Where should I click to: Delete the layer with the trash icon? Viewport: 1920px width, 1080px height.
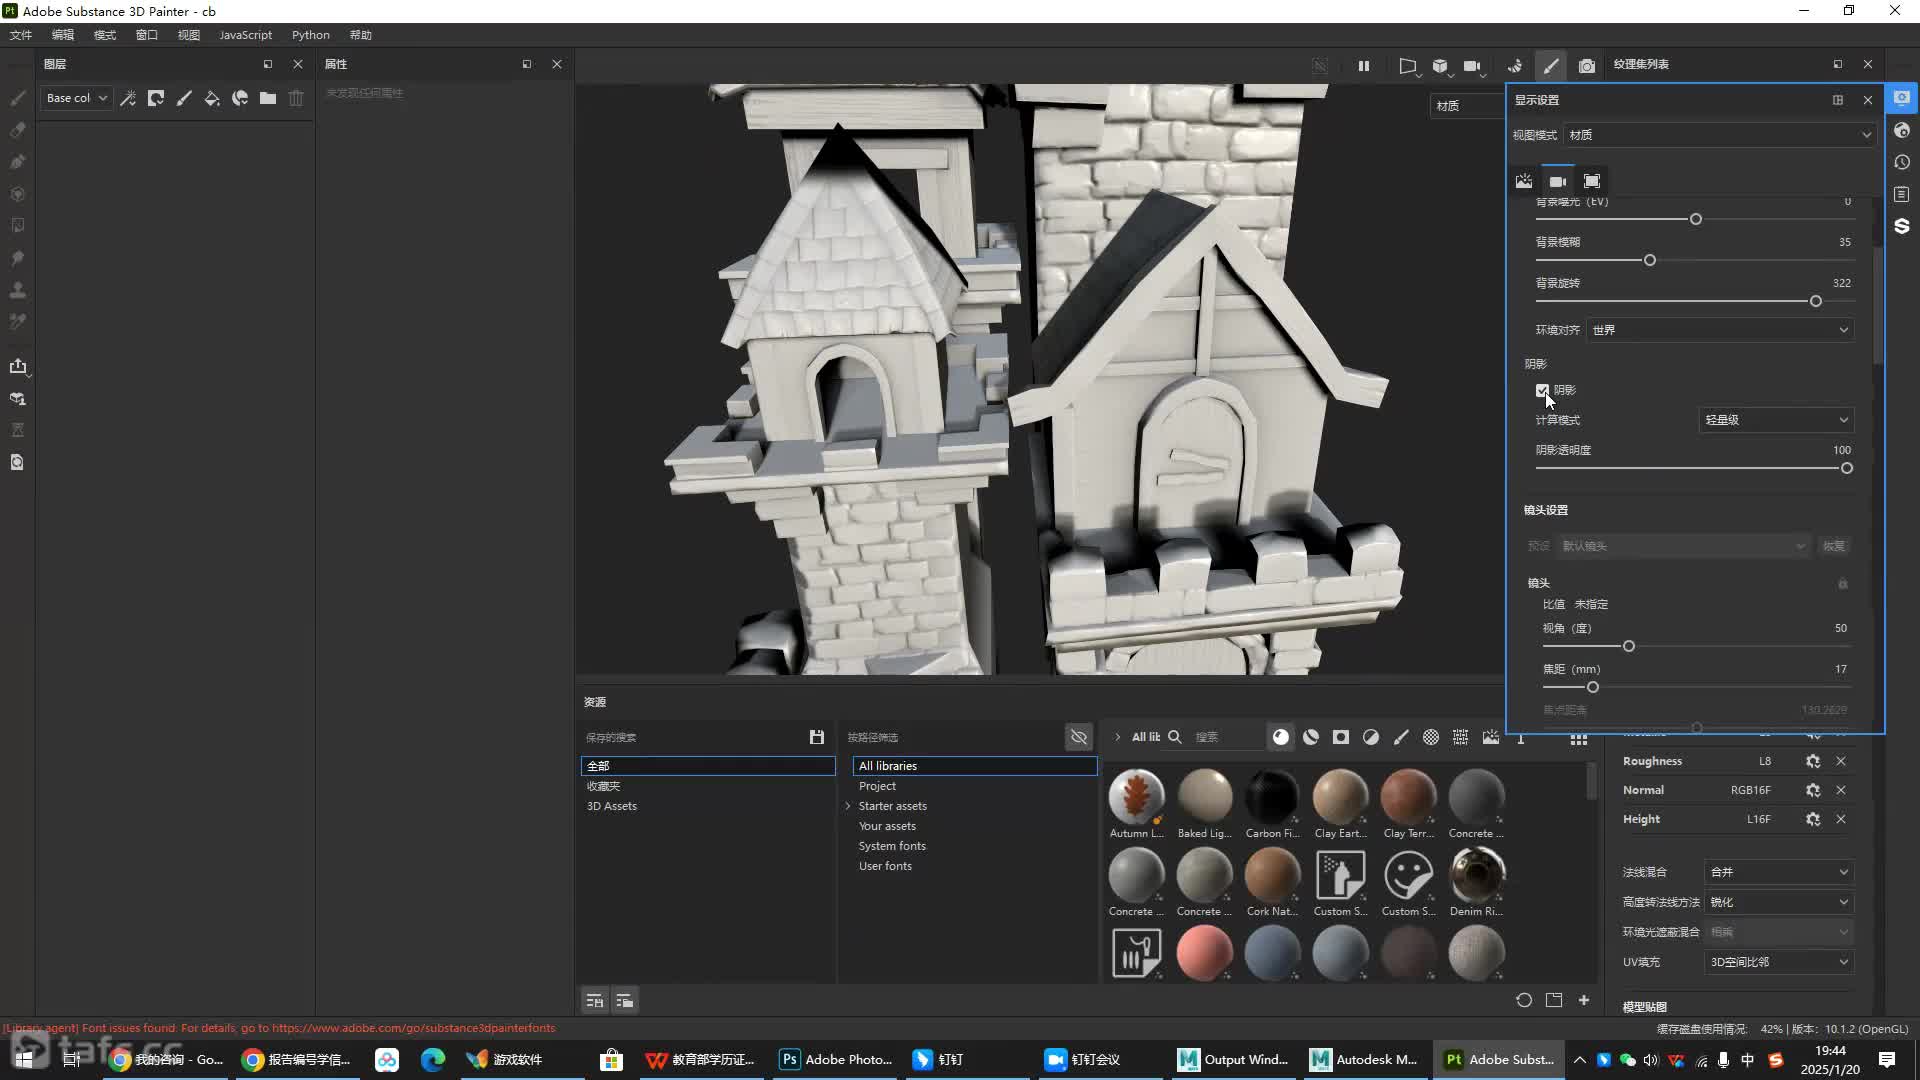point(296,98)
